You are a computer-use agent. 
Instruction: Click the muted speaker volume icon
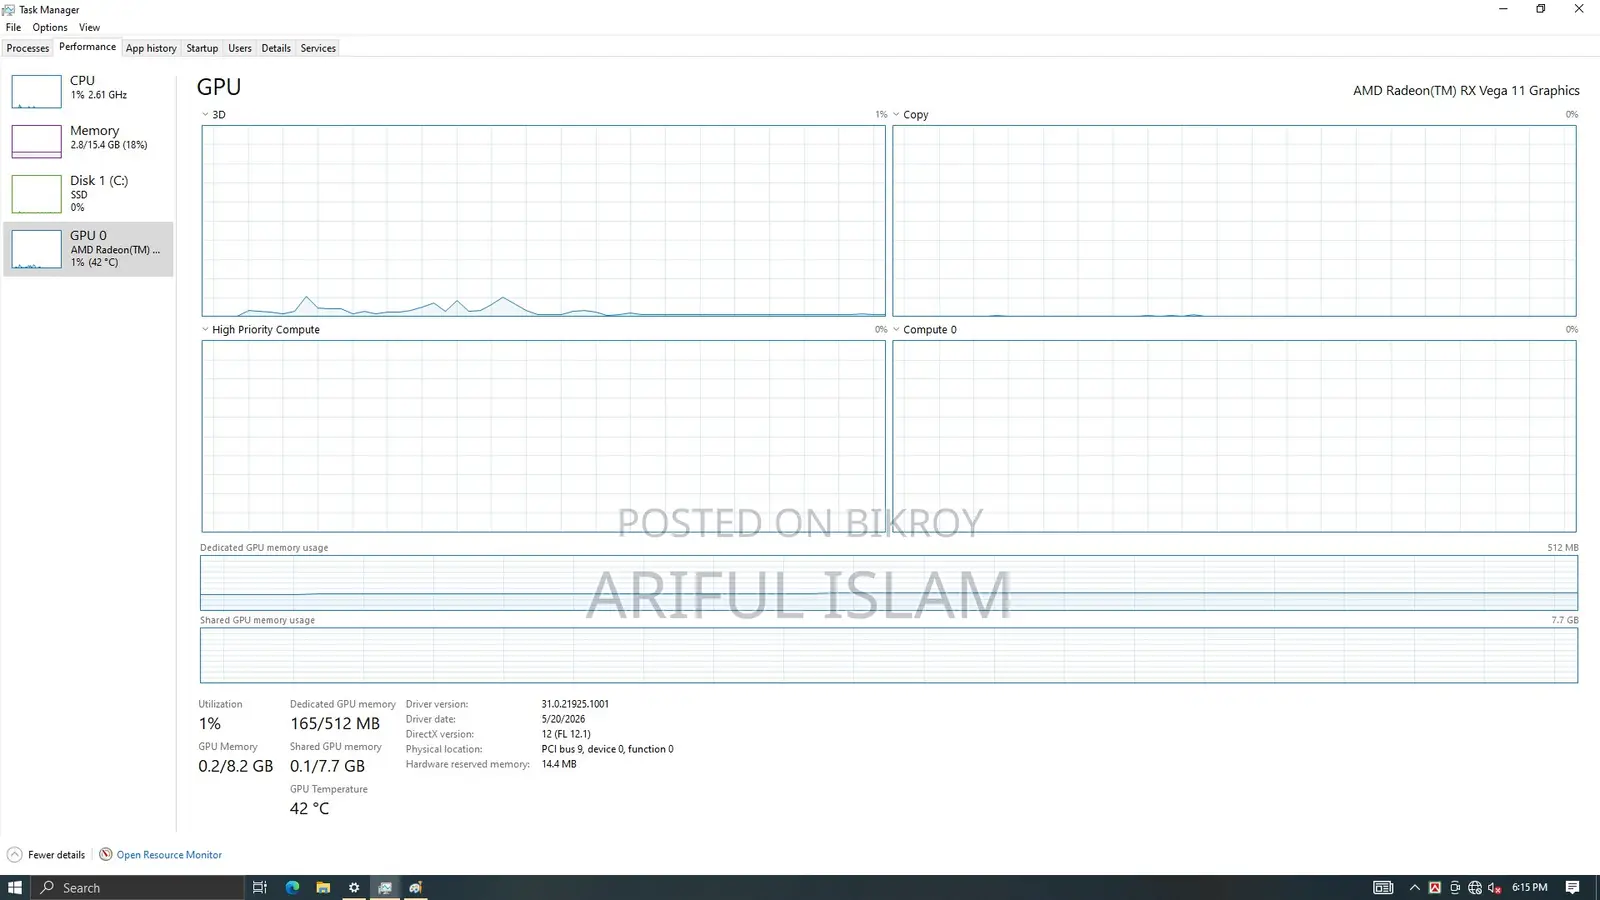tap(1495, 887)
